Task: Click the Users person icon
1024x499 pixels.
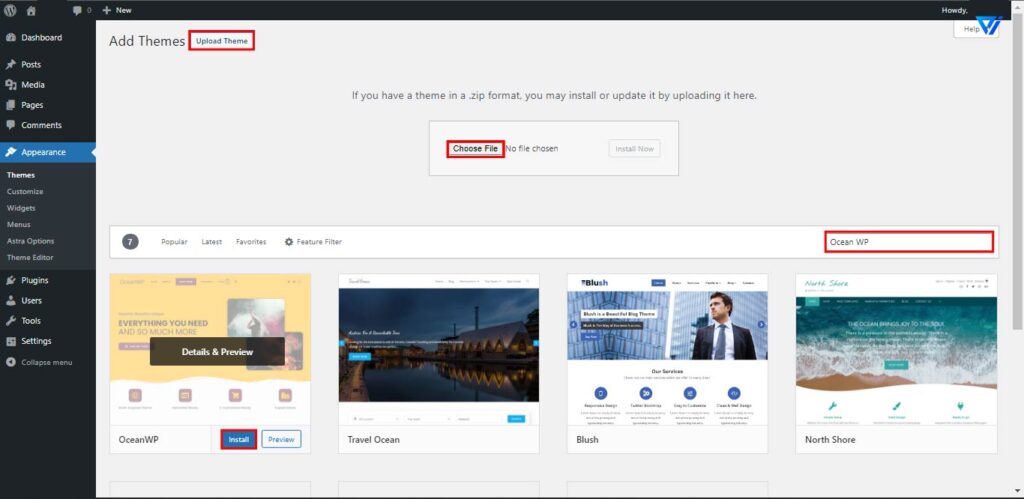Action: pyautogui.click(x=10, y=300)
